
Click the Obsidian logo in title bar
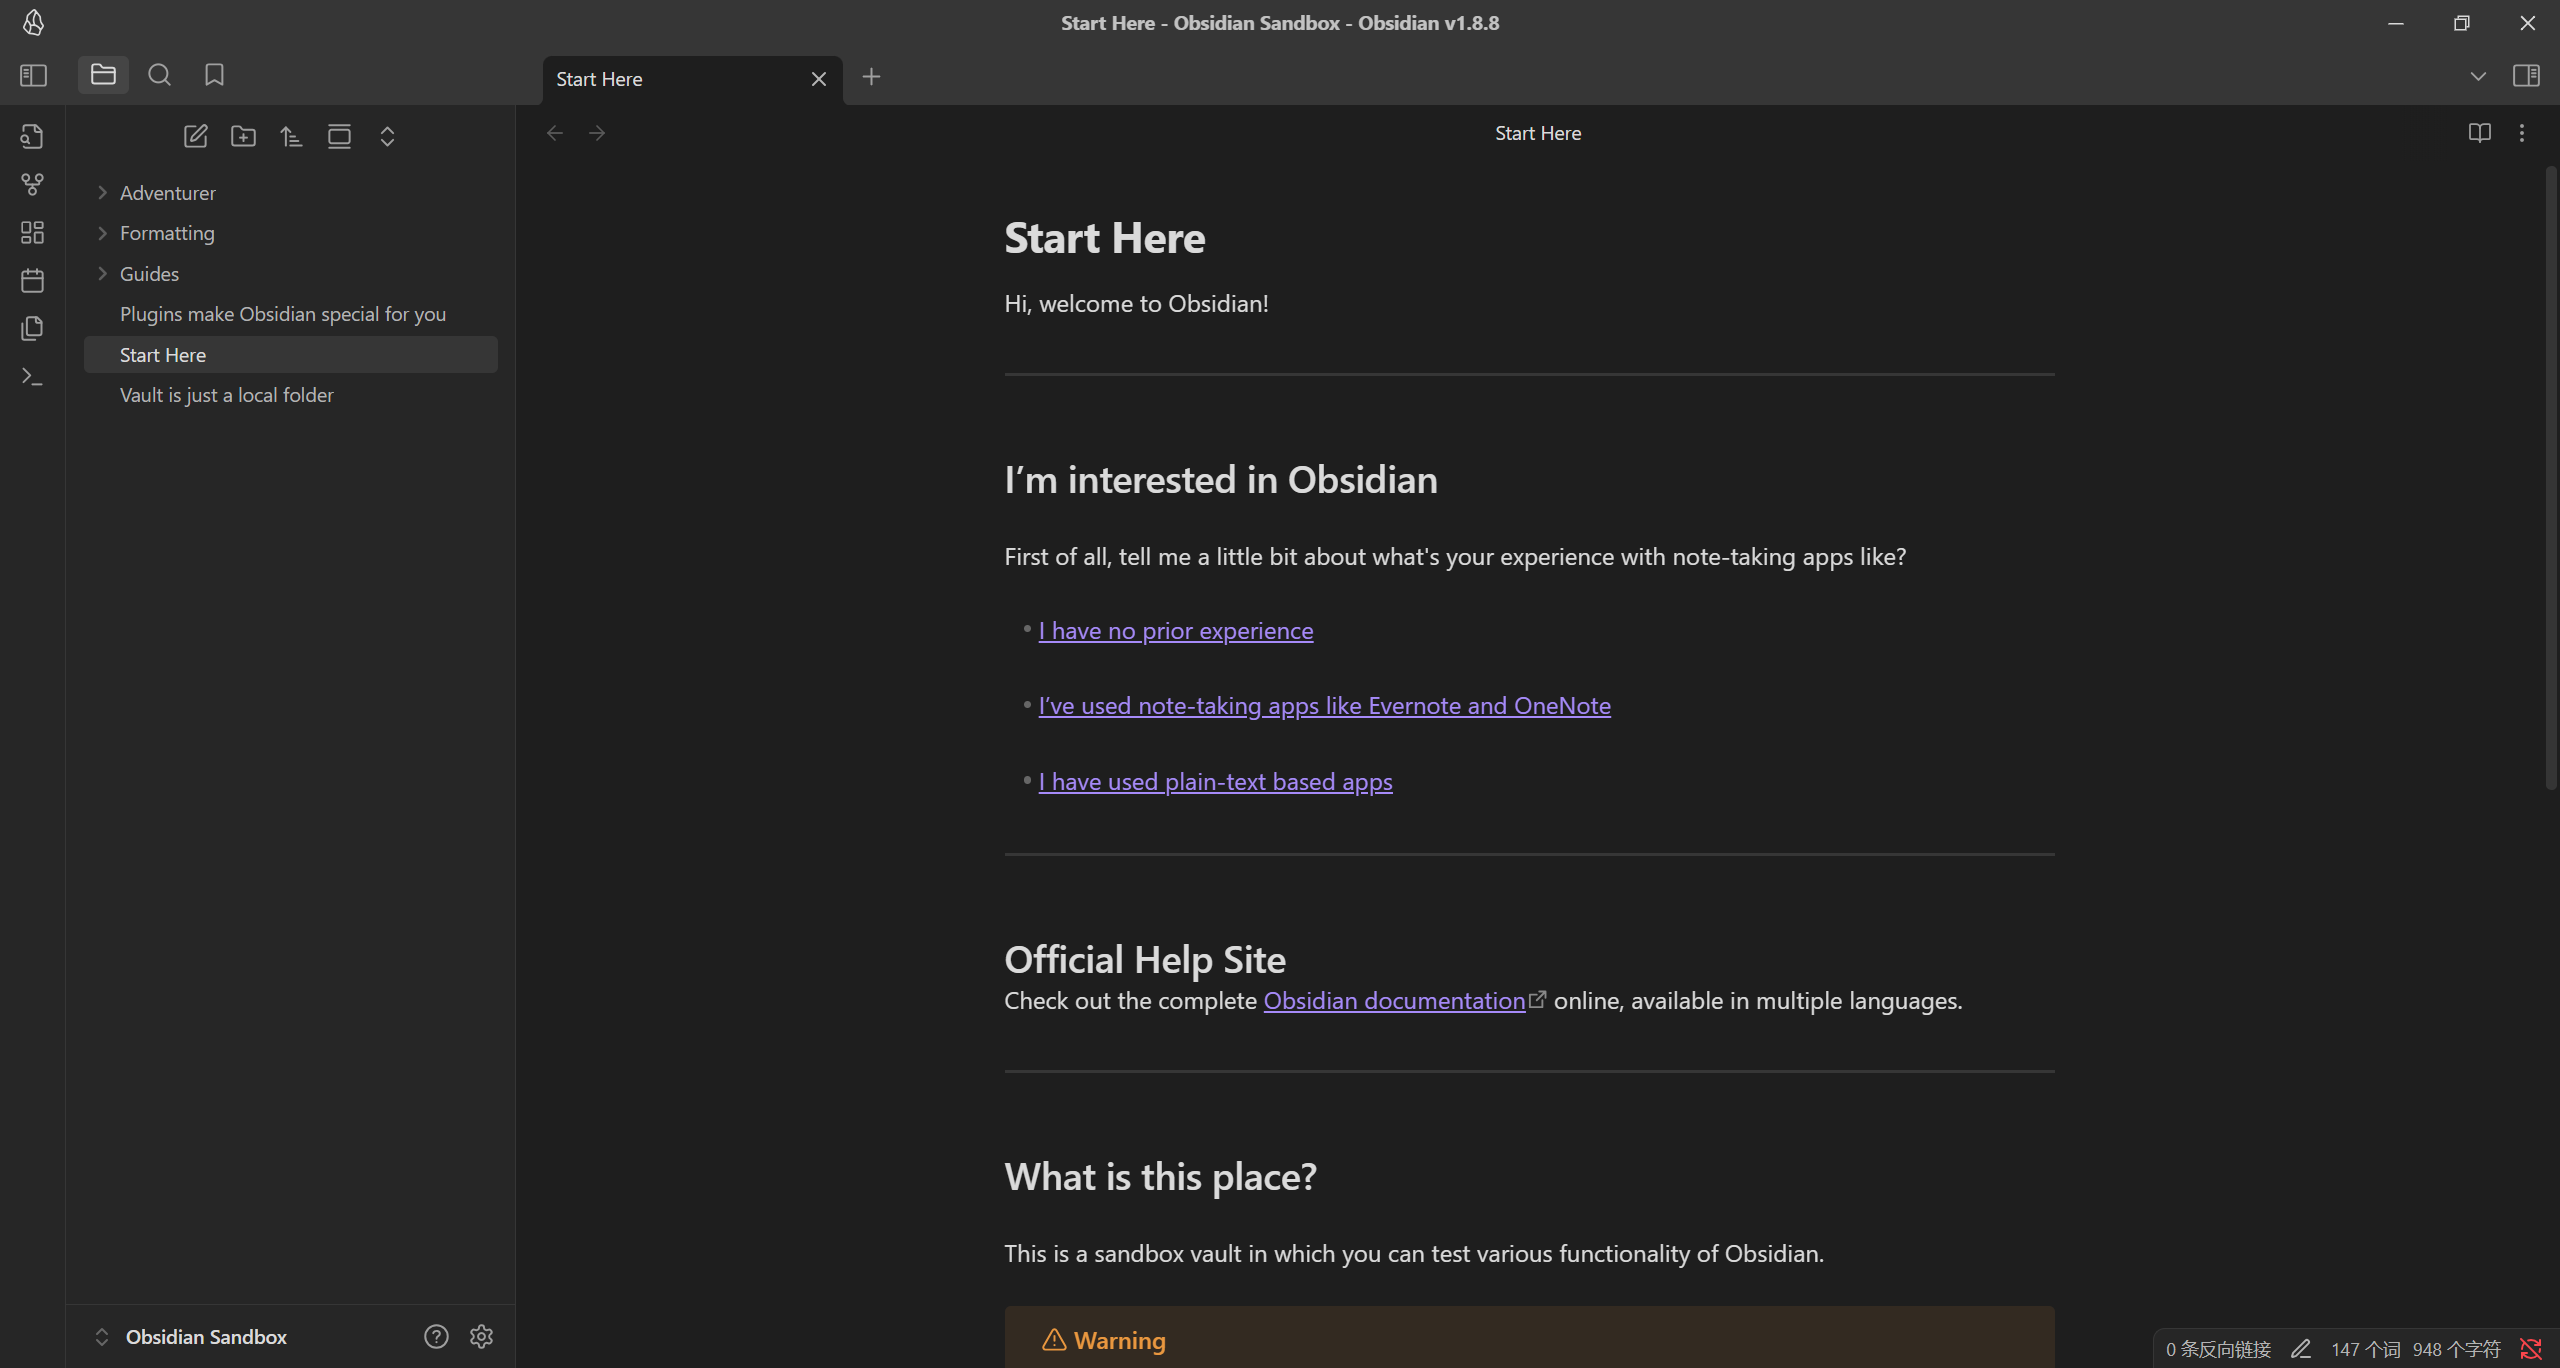tap(33, 22)
